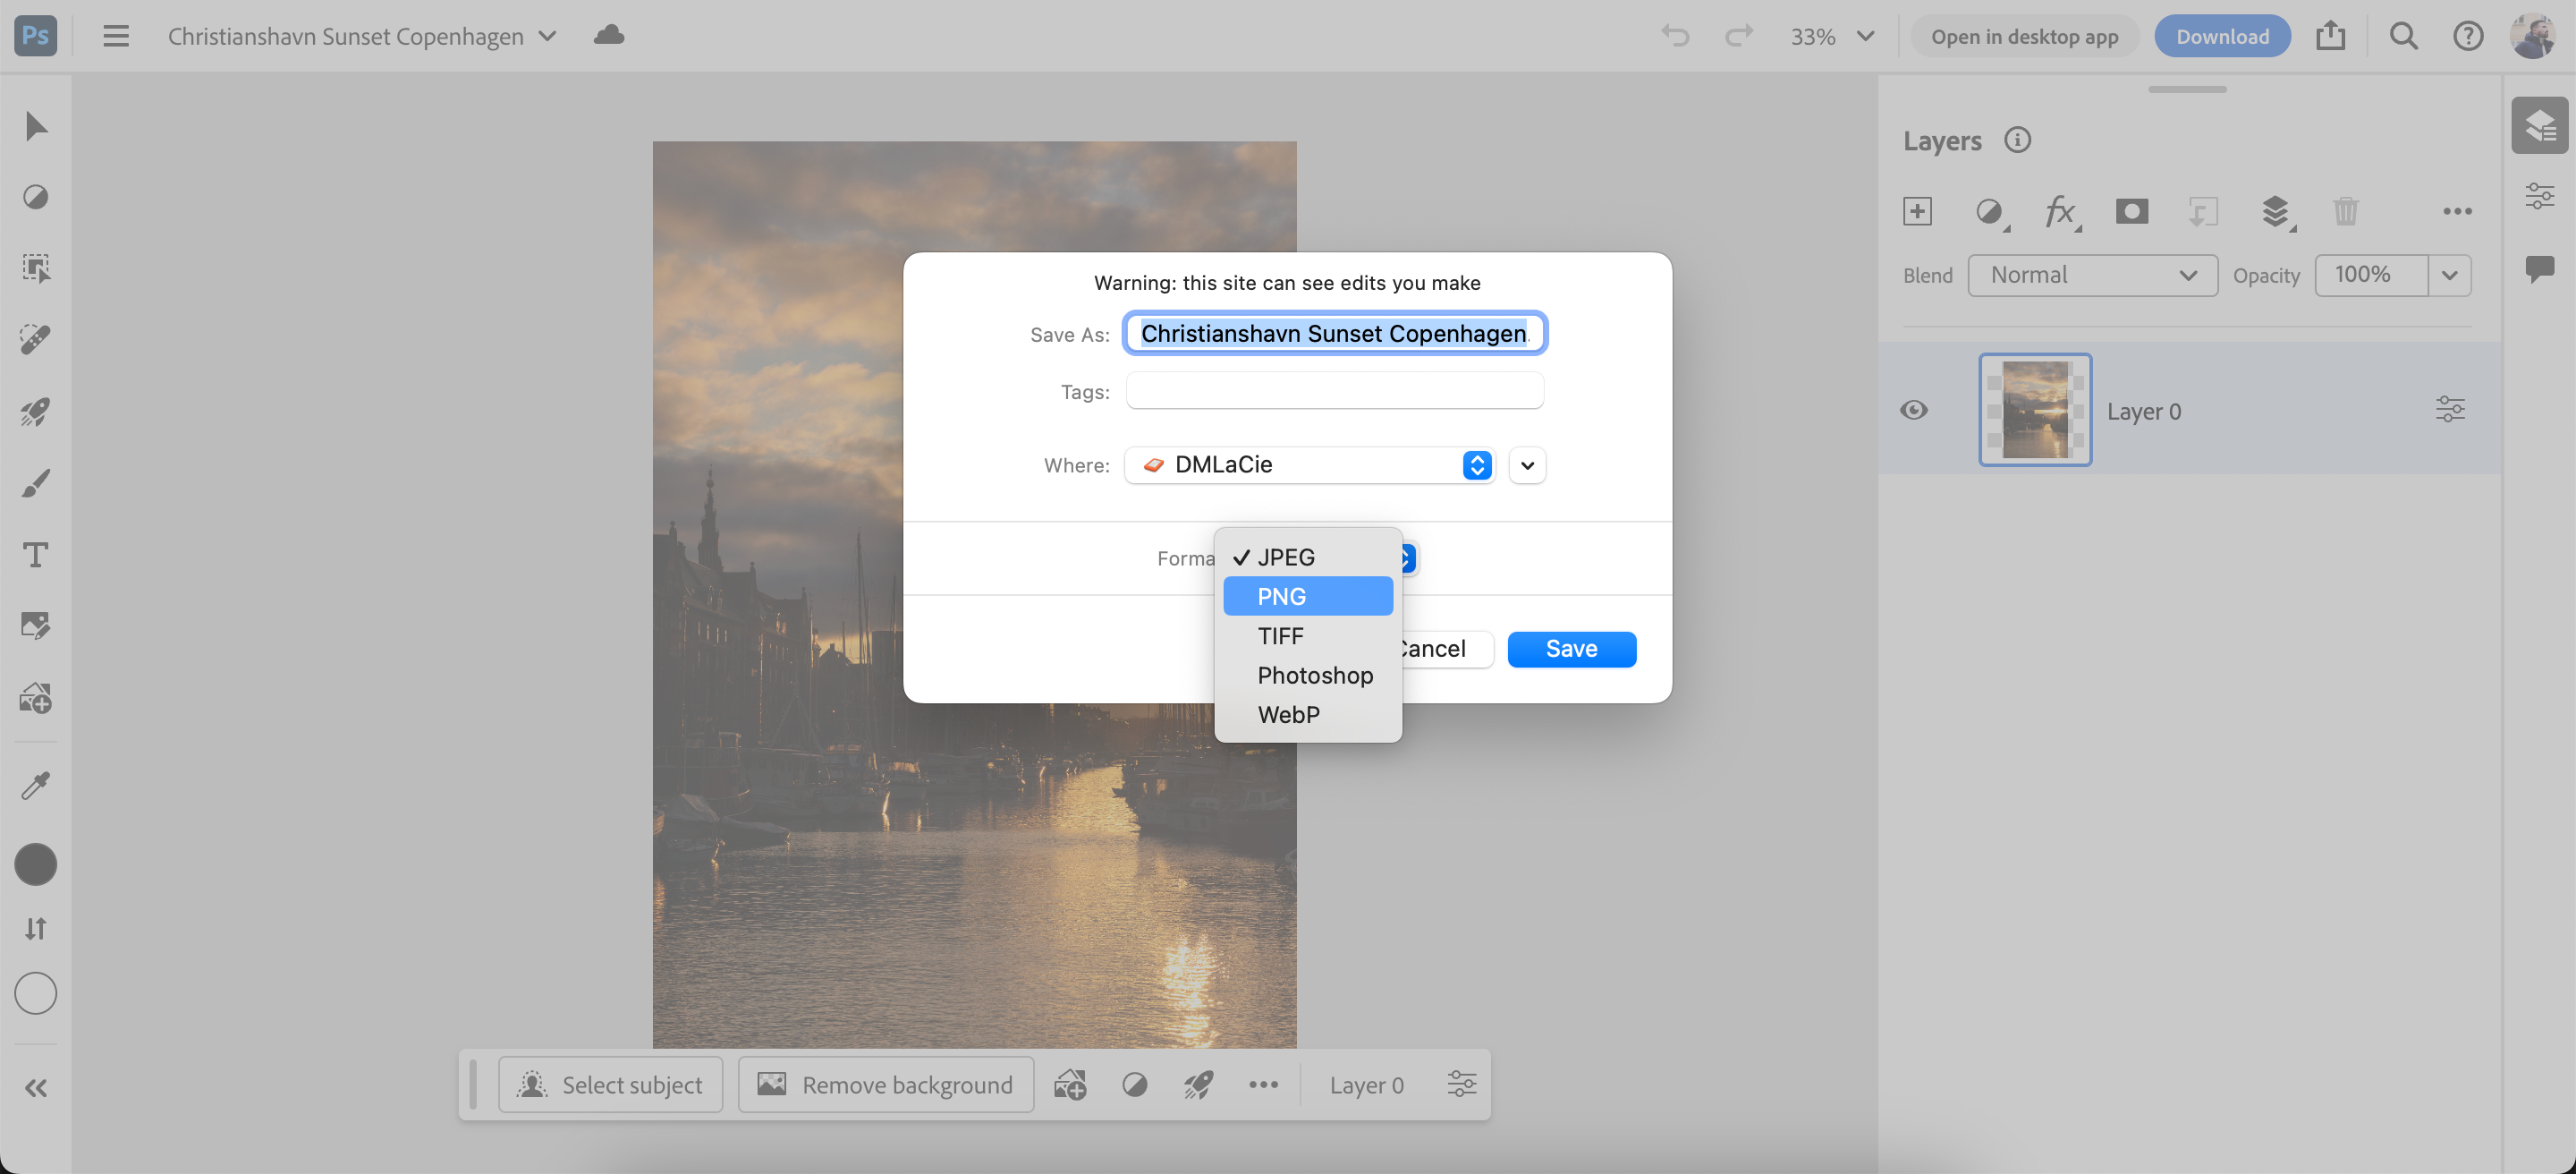This screenshot has width=2576, height=1174.
Task: Open the Blend mode dropdown showing Normal
Action: coord(2092,275)
